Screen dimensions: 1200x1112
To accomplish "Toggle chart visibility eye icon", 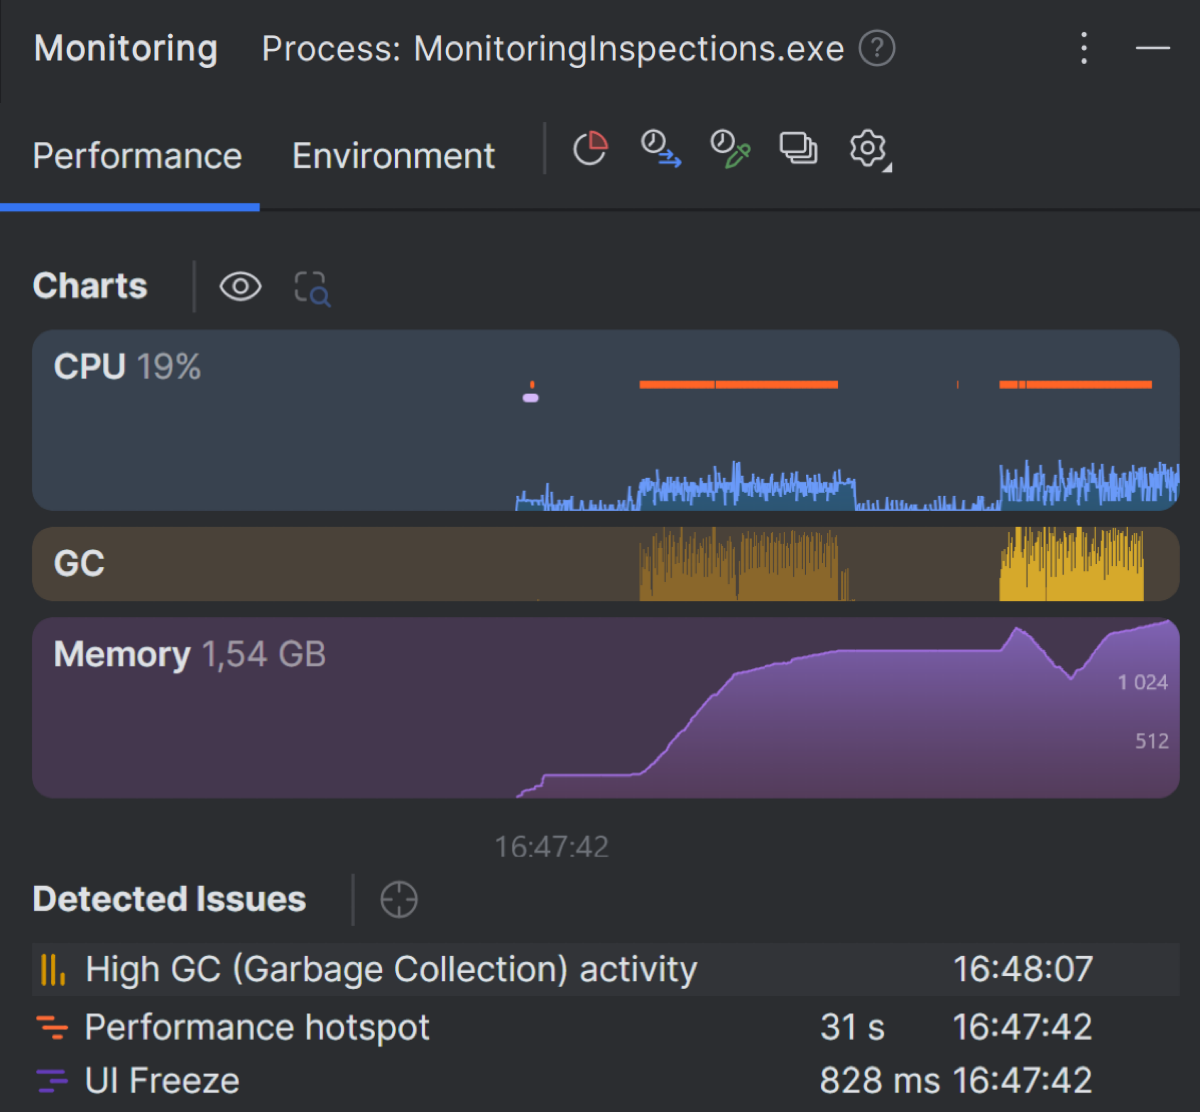I will pos(240,287).
